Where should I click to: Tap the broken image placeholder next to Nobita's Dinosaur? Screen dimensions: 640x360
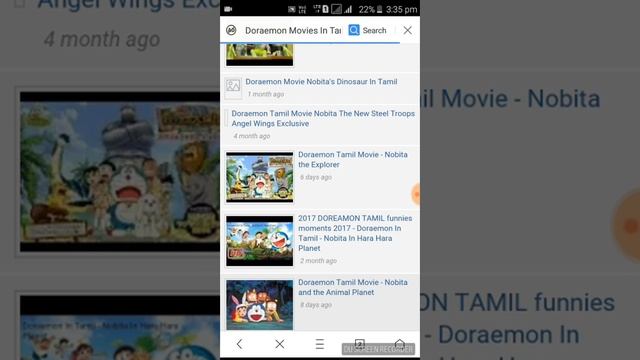tap(233, 87)
